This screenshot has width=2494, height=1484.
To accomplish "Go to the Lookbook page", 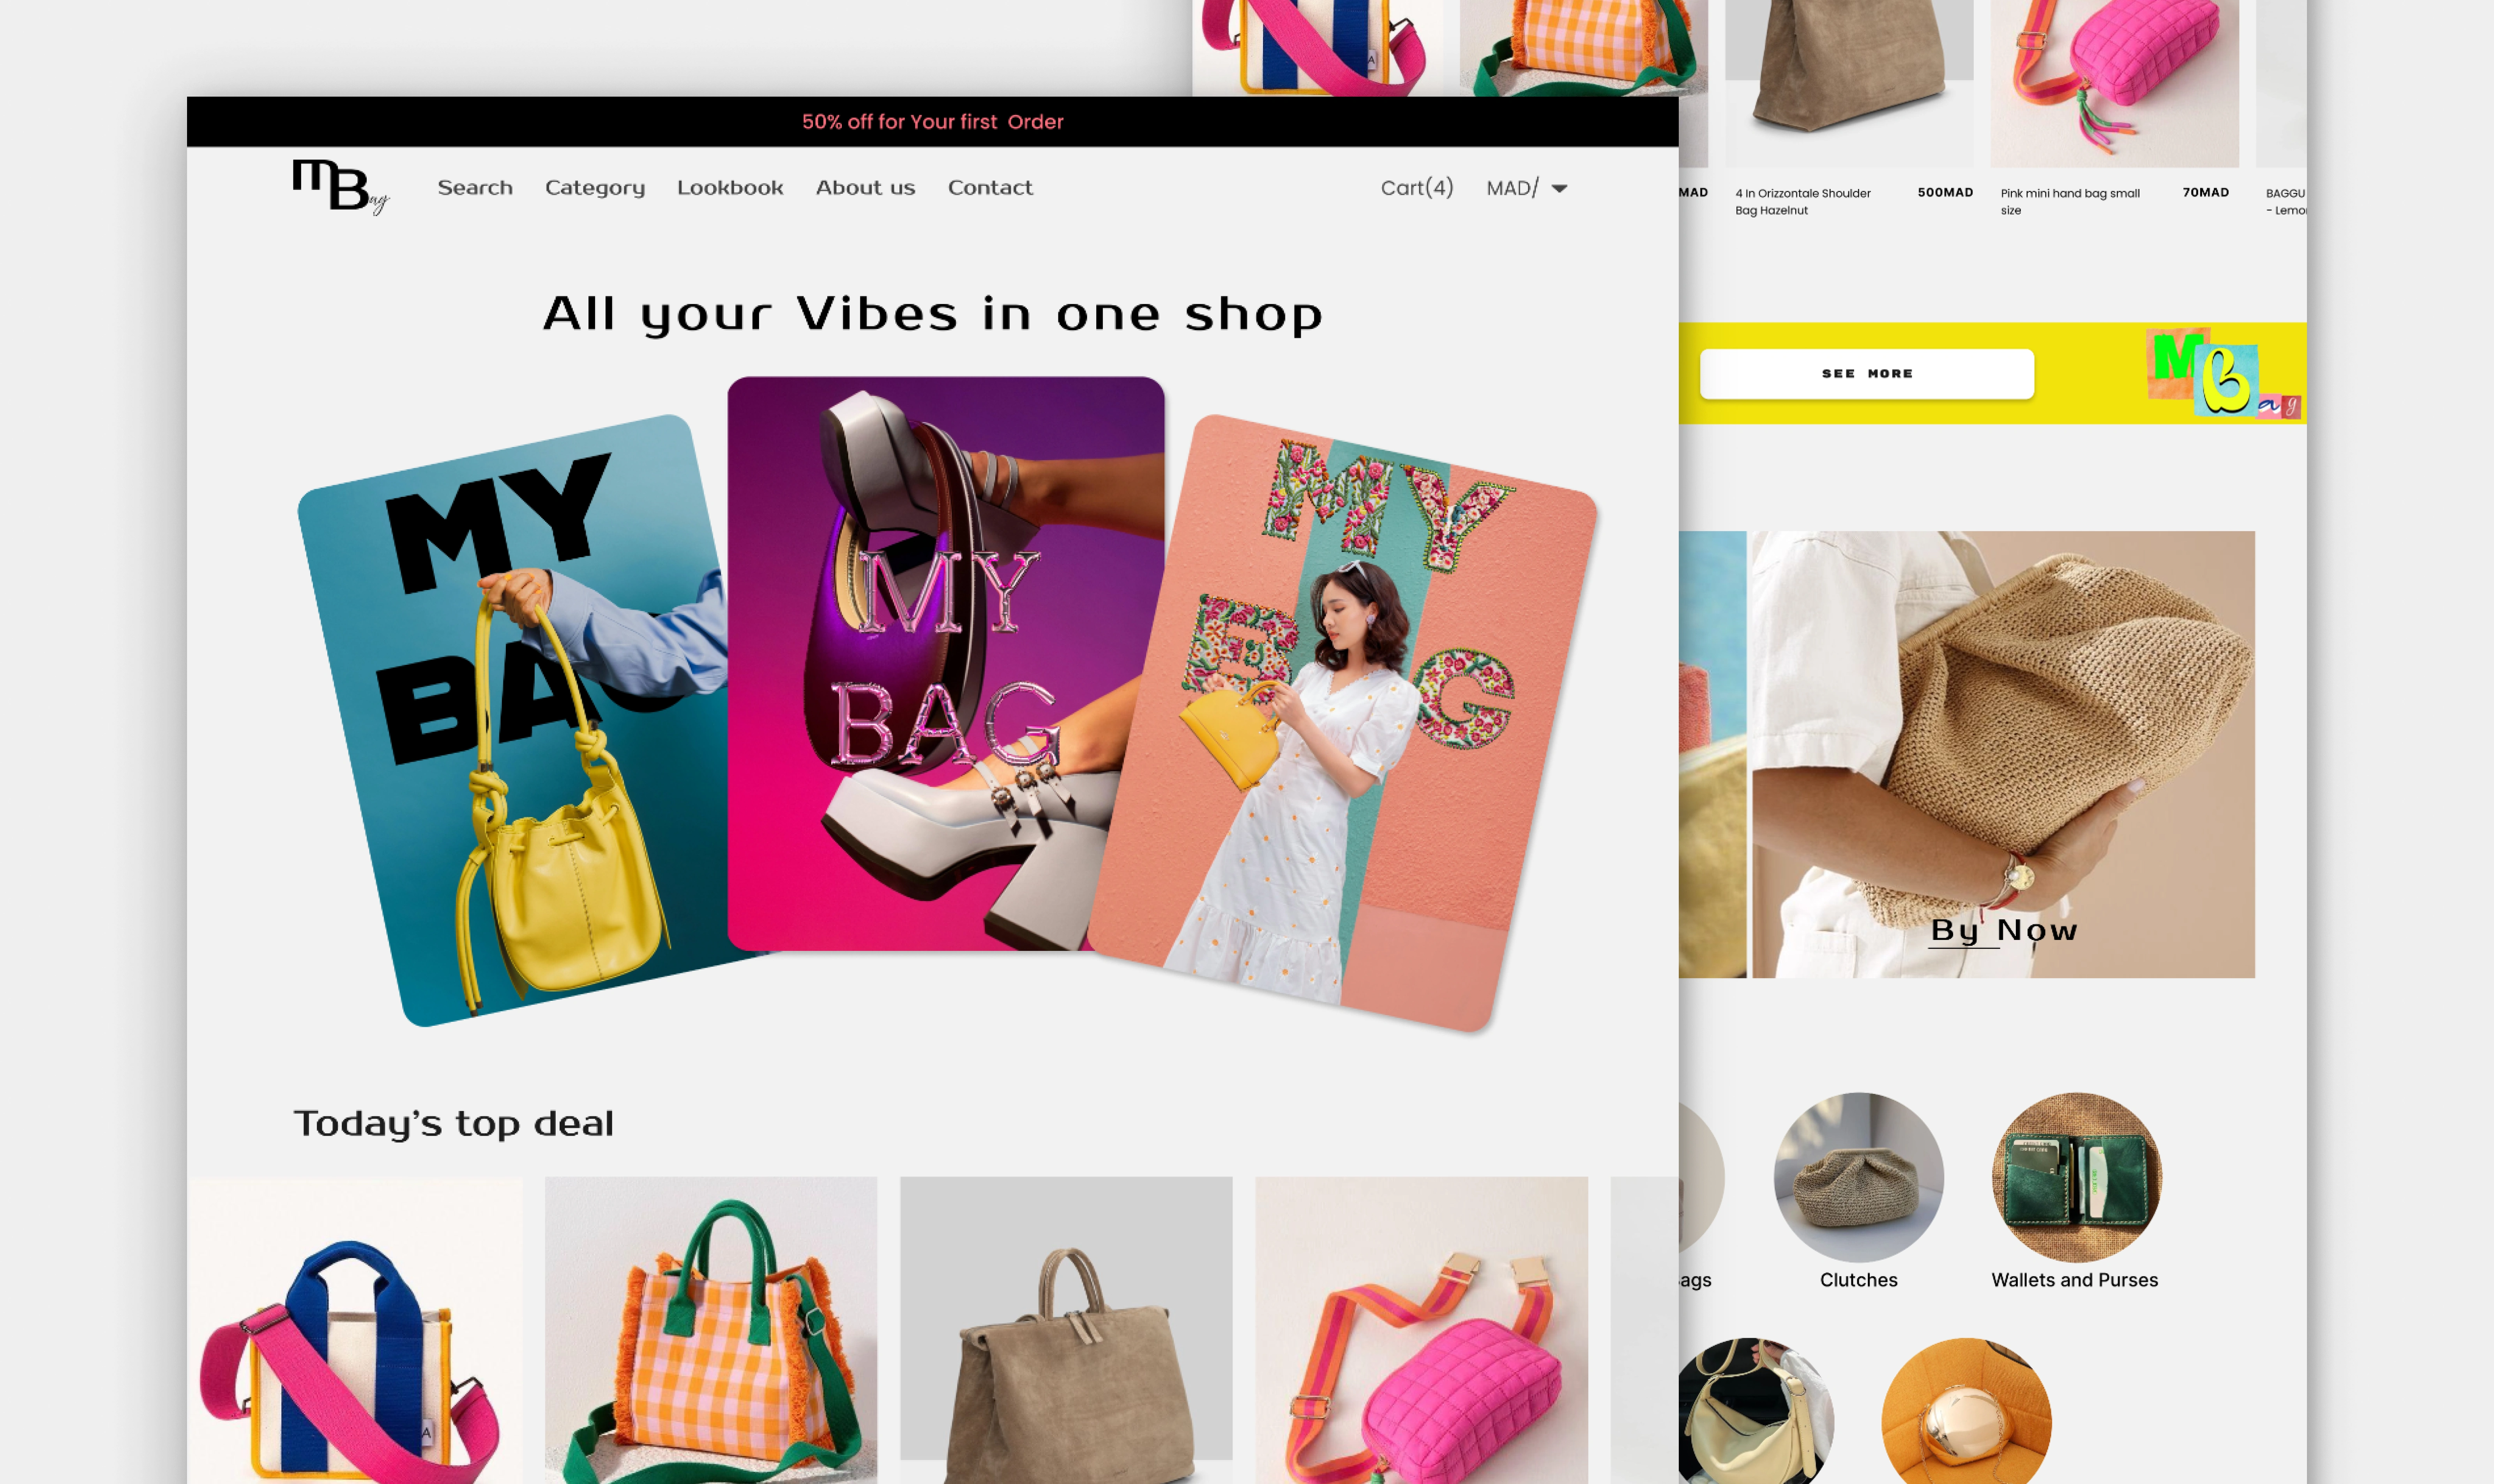I will pyautogui.click(x=730, y=187).
